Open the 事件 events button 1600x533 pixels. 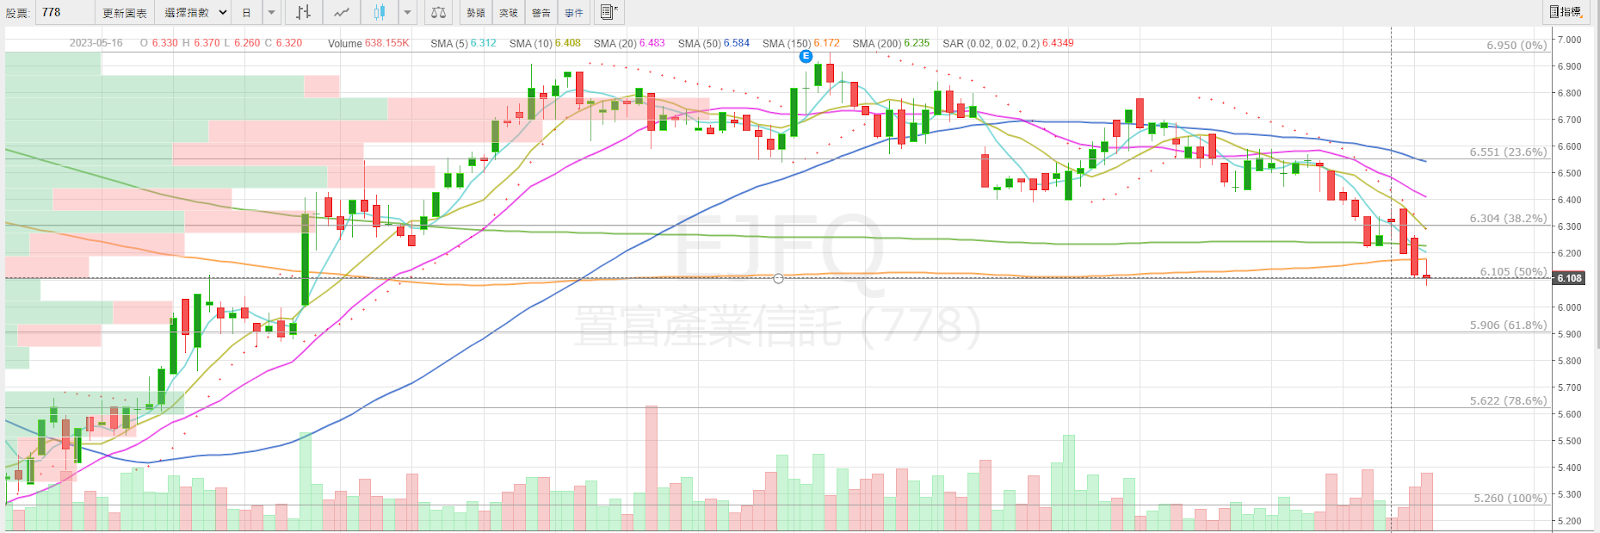click(574, 13)
